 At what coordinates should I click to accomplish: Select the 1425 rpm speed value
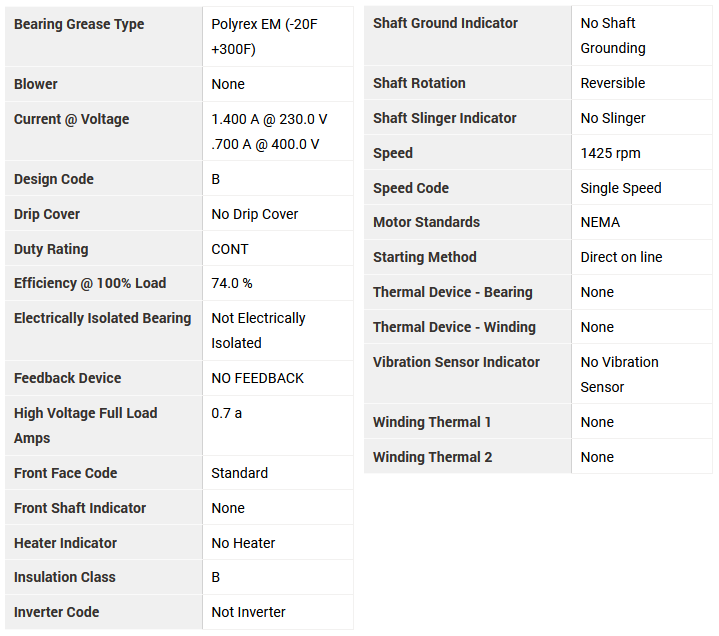tap(610, 153)
